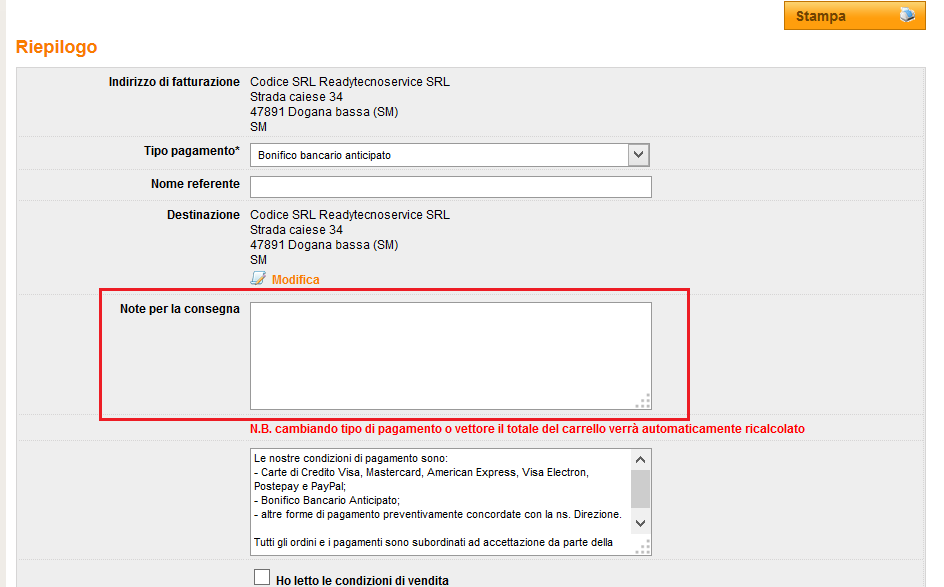Click the 'Nome referente' label
This screenshot has height=587, width=944.
195,184
